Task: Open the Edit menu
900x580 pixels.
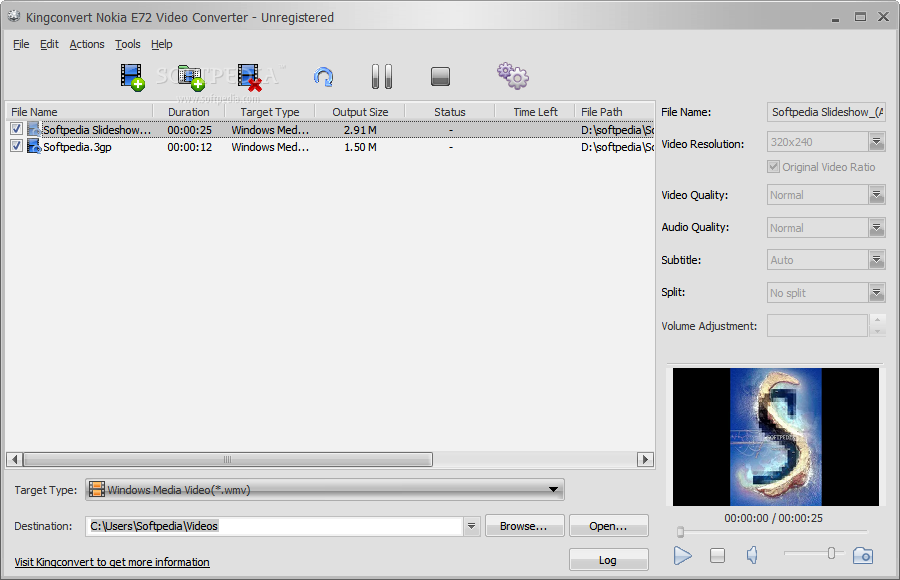Action: pyautogui.click(x=49, y=44)
